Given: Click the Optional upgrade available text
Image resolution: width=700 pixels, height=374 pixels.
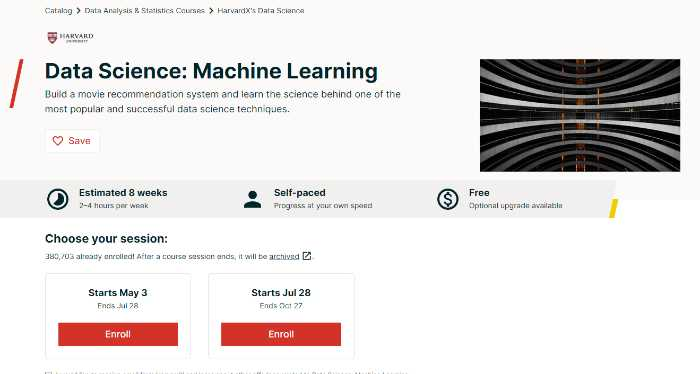Looking at the screenshot, I should coord(516,206).
